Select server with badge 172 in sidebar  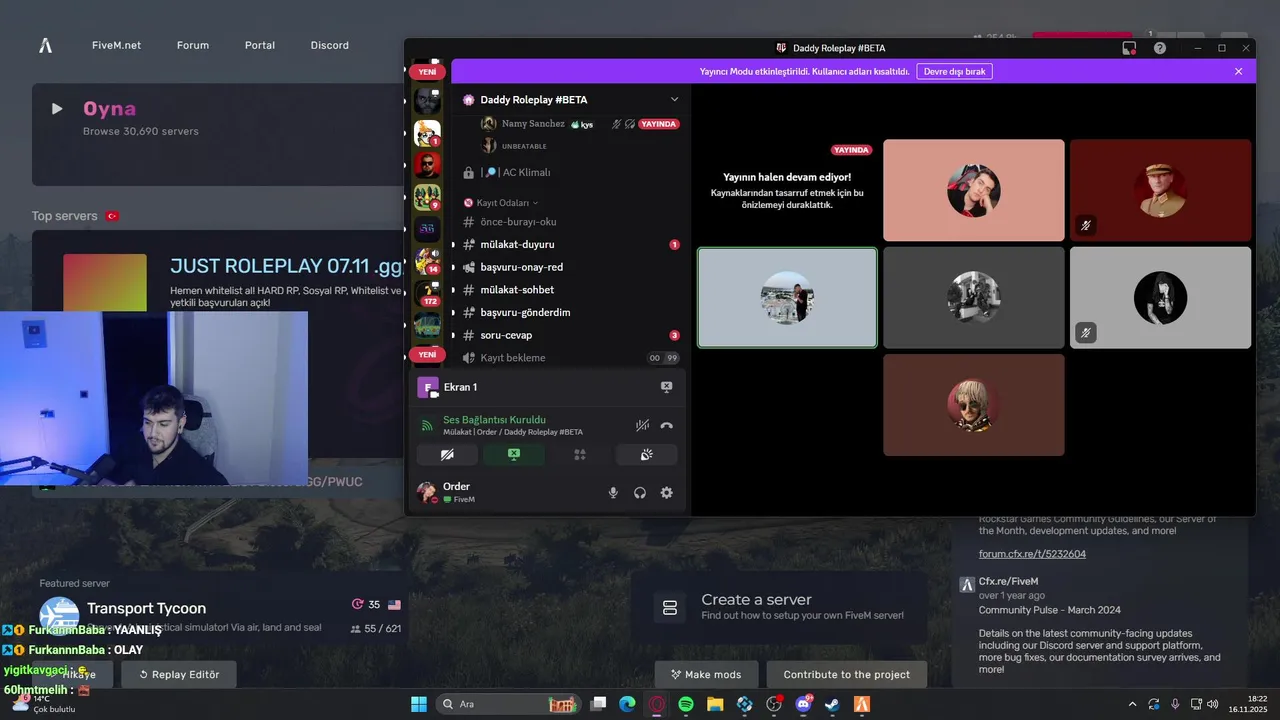(x=427, y=293)
